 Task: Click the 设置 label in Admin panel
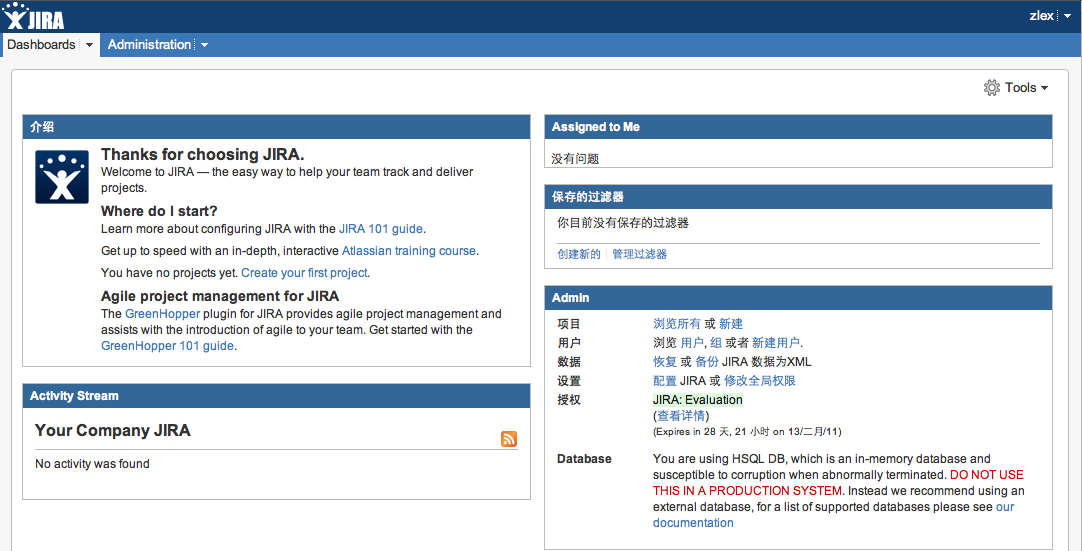(569, 380)
